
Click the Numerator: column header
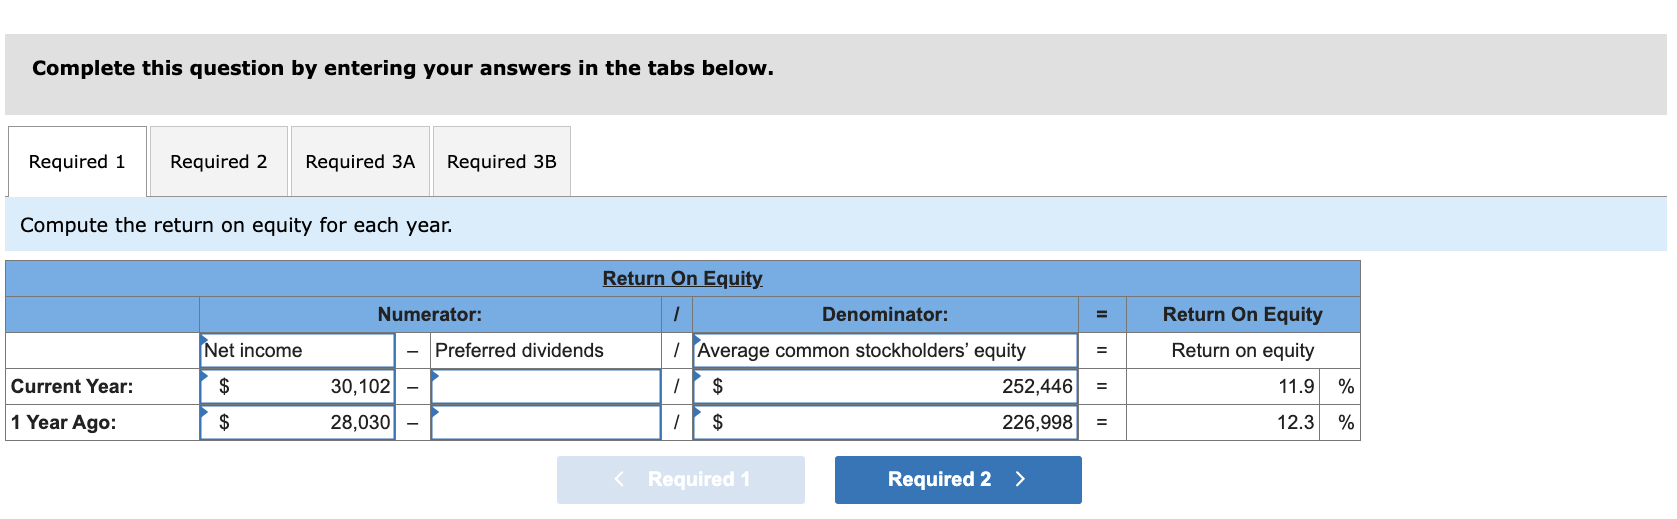pos(430,314)
